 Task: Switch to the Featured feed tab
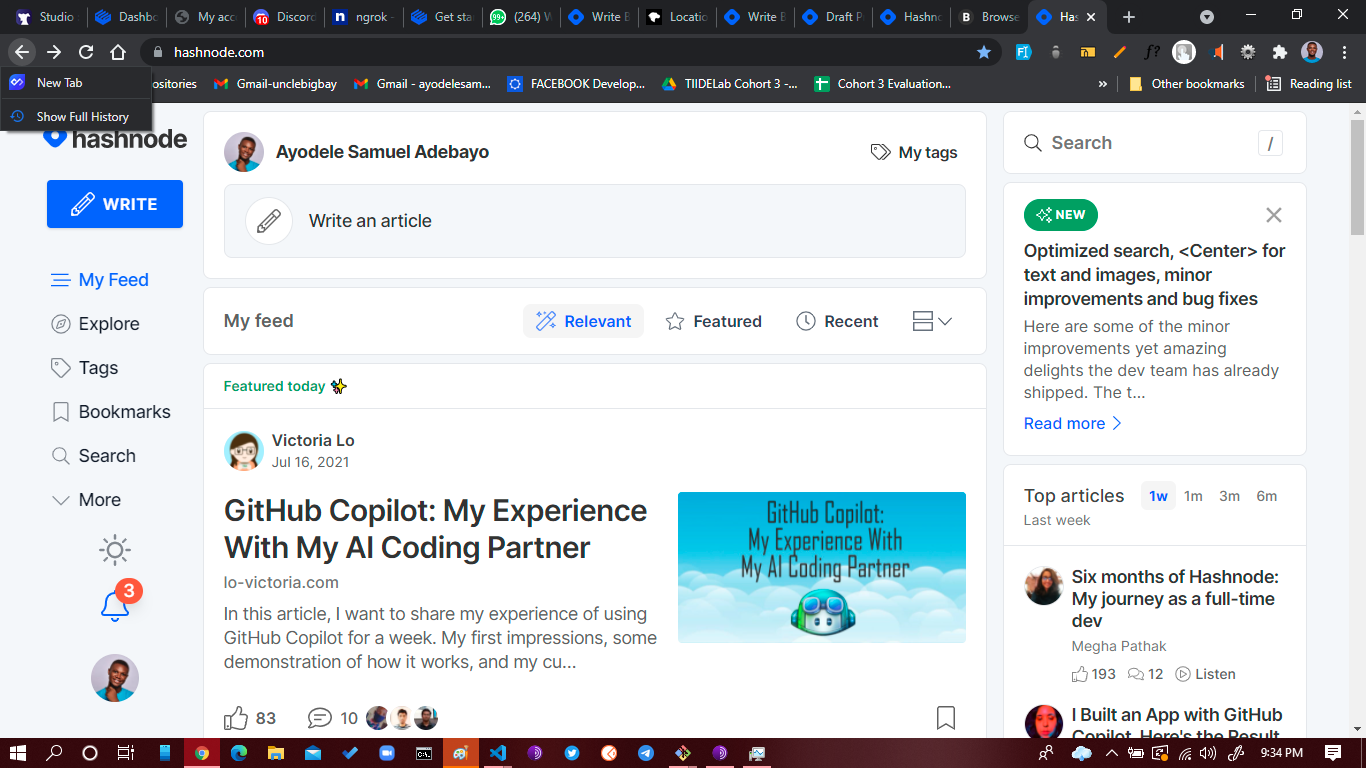[714, 321]
